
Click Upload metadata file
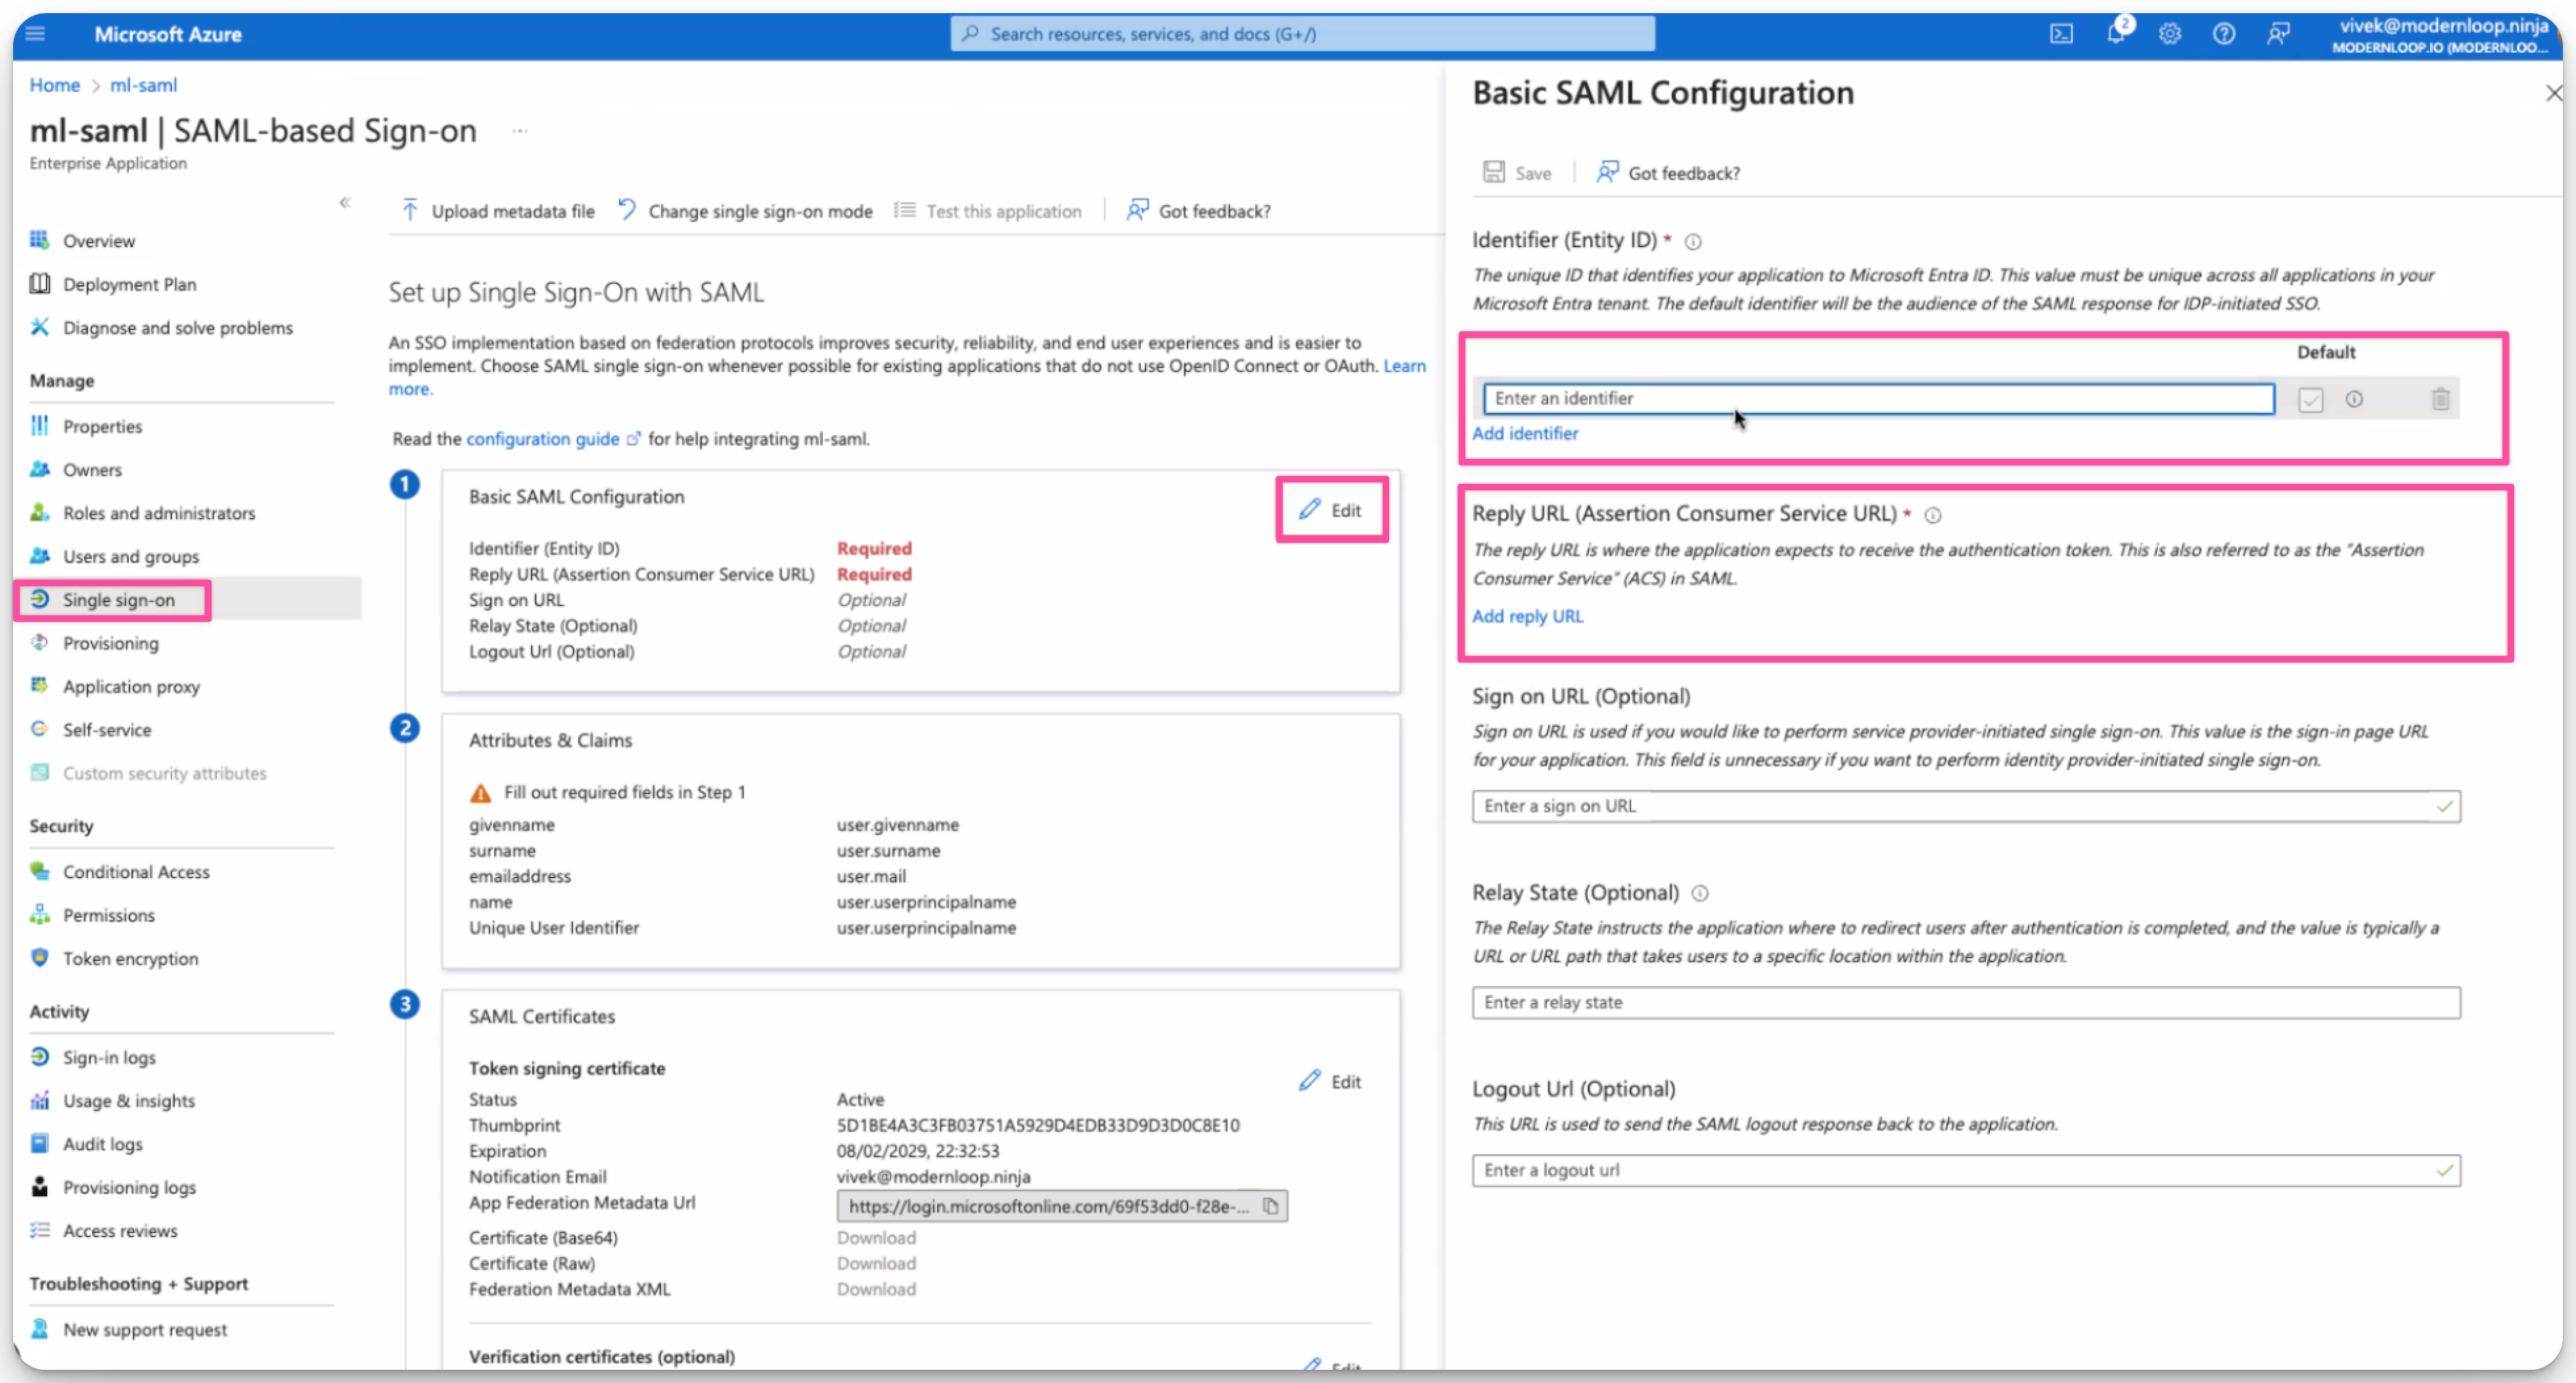click(x=498, y=211)
